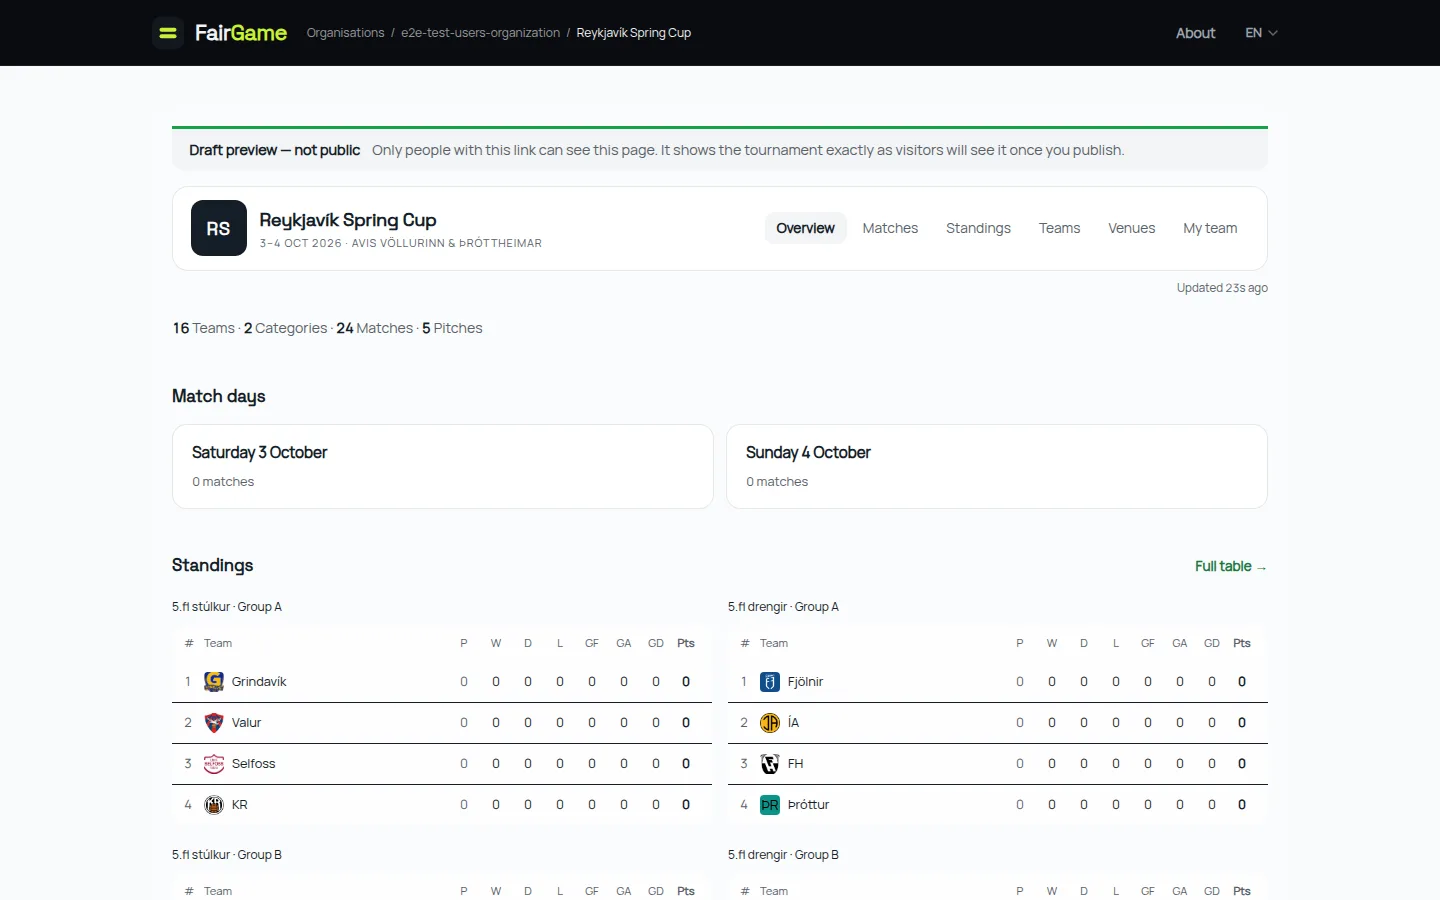Open e2e-test-users-organization breadcrumb
Image resolution: width=1440 pixels, height=900 pixels.
click(480, 33)
